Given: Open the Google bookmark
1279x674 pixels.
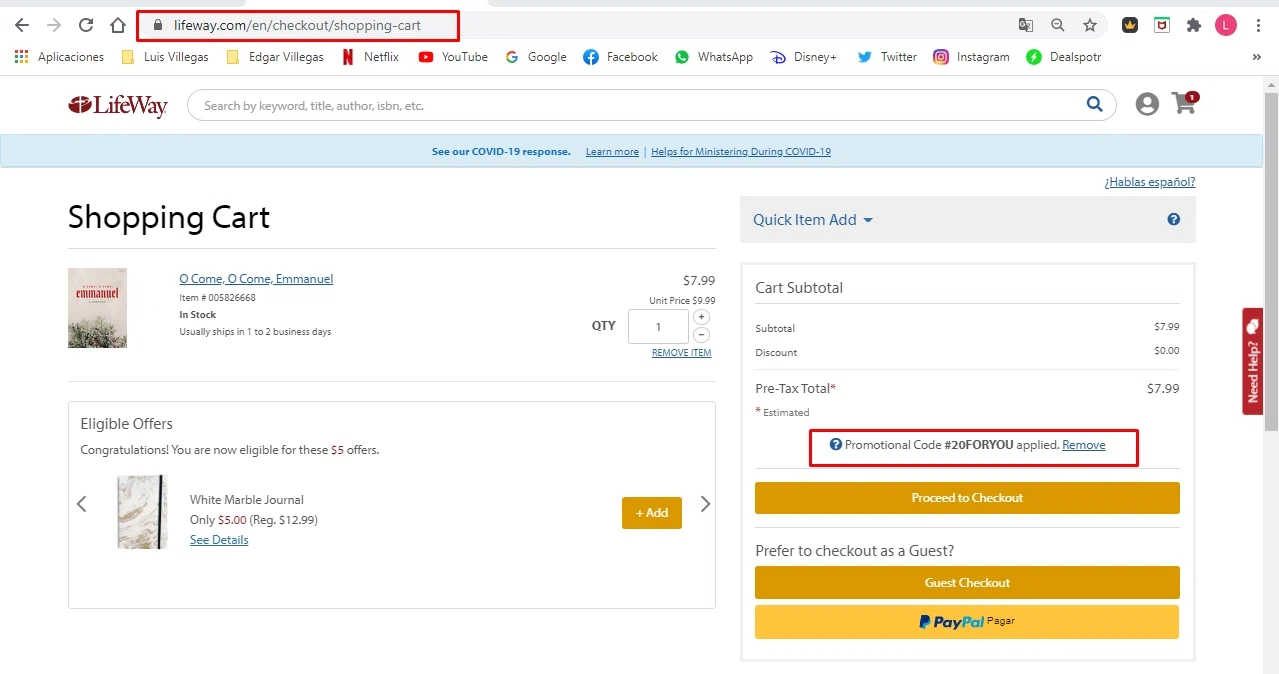Looking at the screenshot, I should pyautogui.click(x=536, y=57).
